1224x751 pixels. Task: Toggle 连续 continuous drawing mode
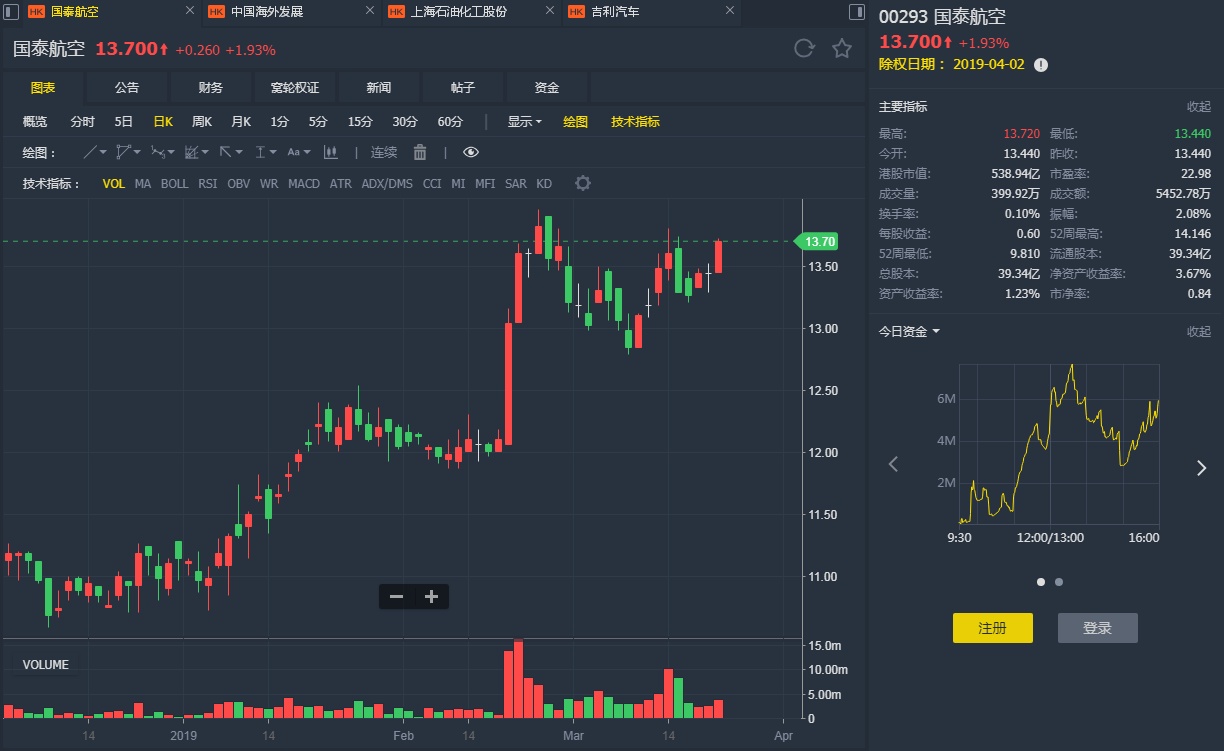384,152
